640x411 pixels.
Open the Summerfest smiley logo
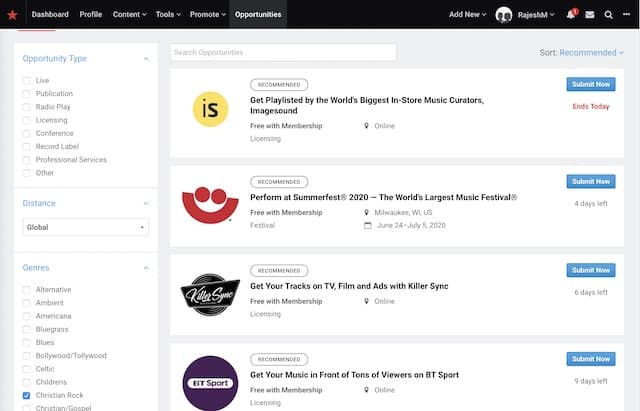pos(210,205)
